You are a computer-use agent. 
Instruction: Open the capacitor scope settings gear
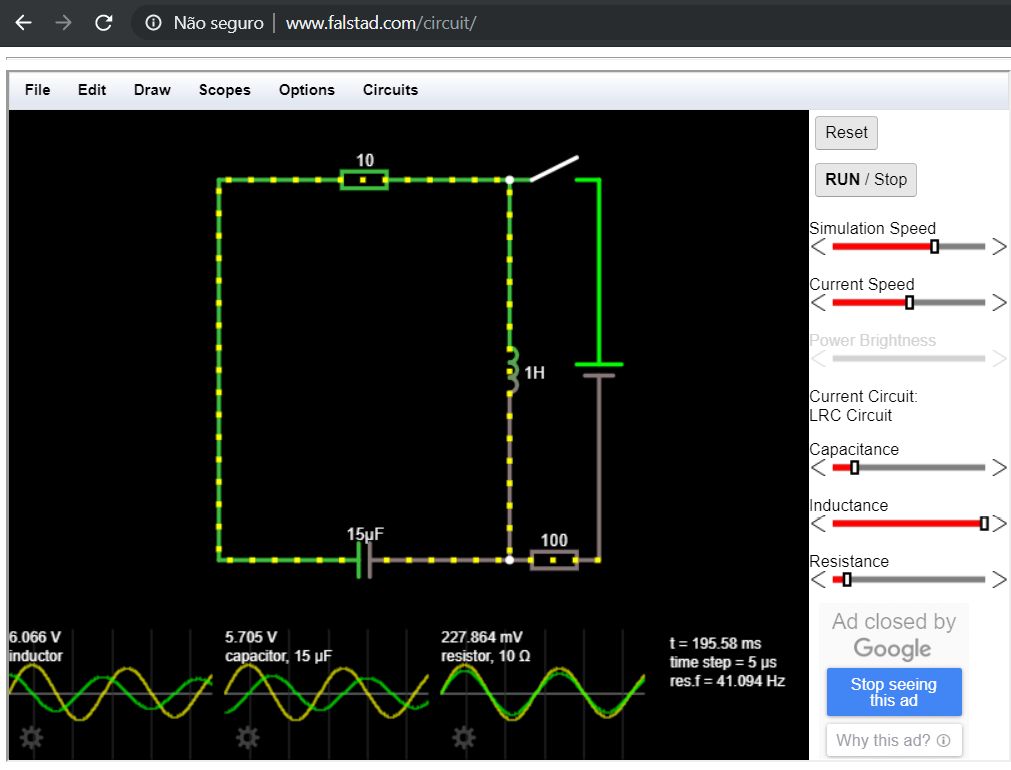tap(247, 738)
